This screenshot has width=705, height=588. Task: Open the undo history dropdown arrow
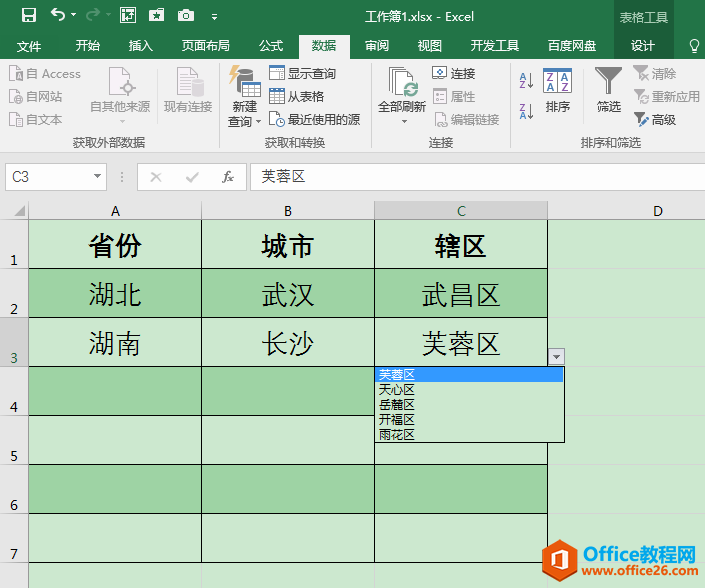pyautogui.click(x=73, y=15)
